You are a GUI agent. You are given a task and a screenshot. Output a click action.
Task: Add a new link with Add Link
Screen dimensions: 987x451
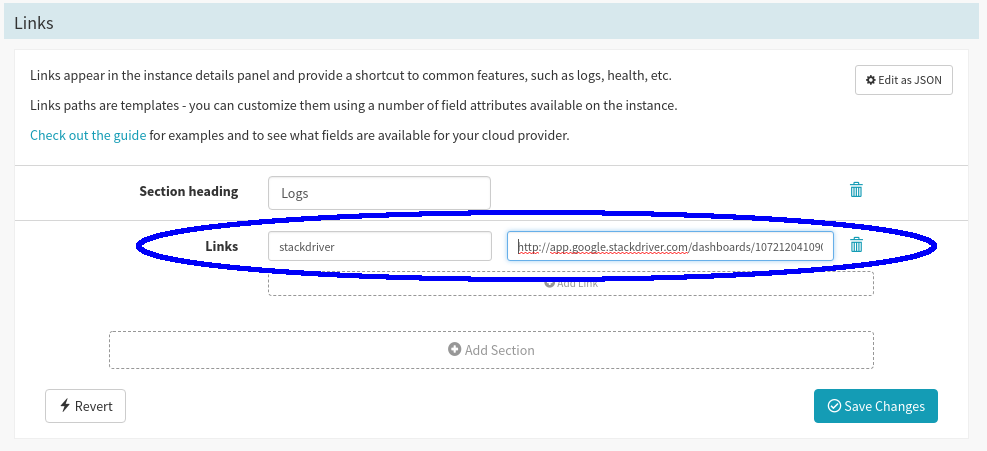570,283
